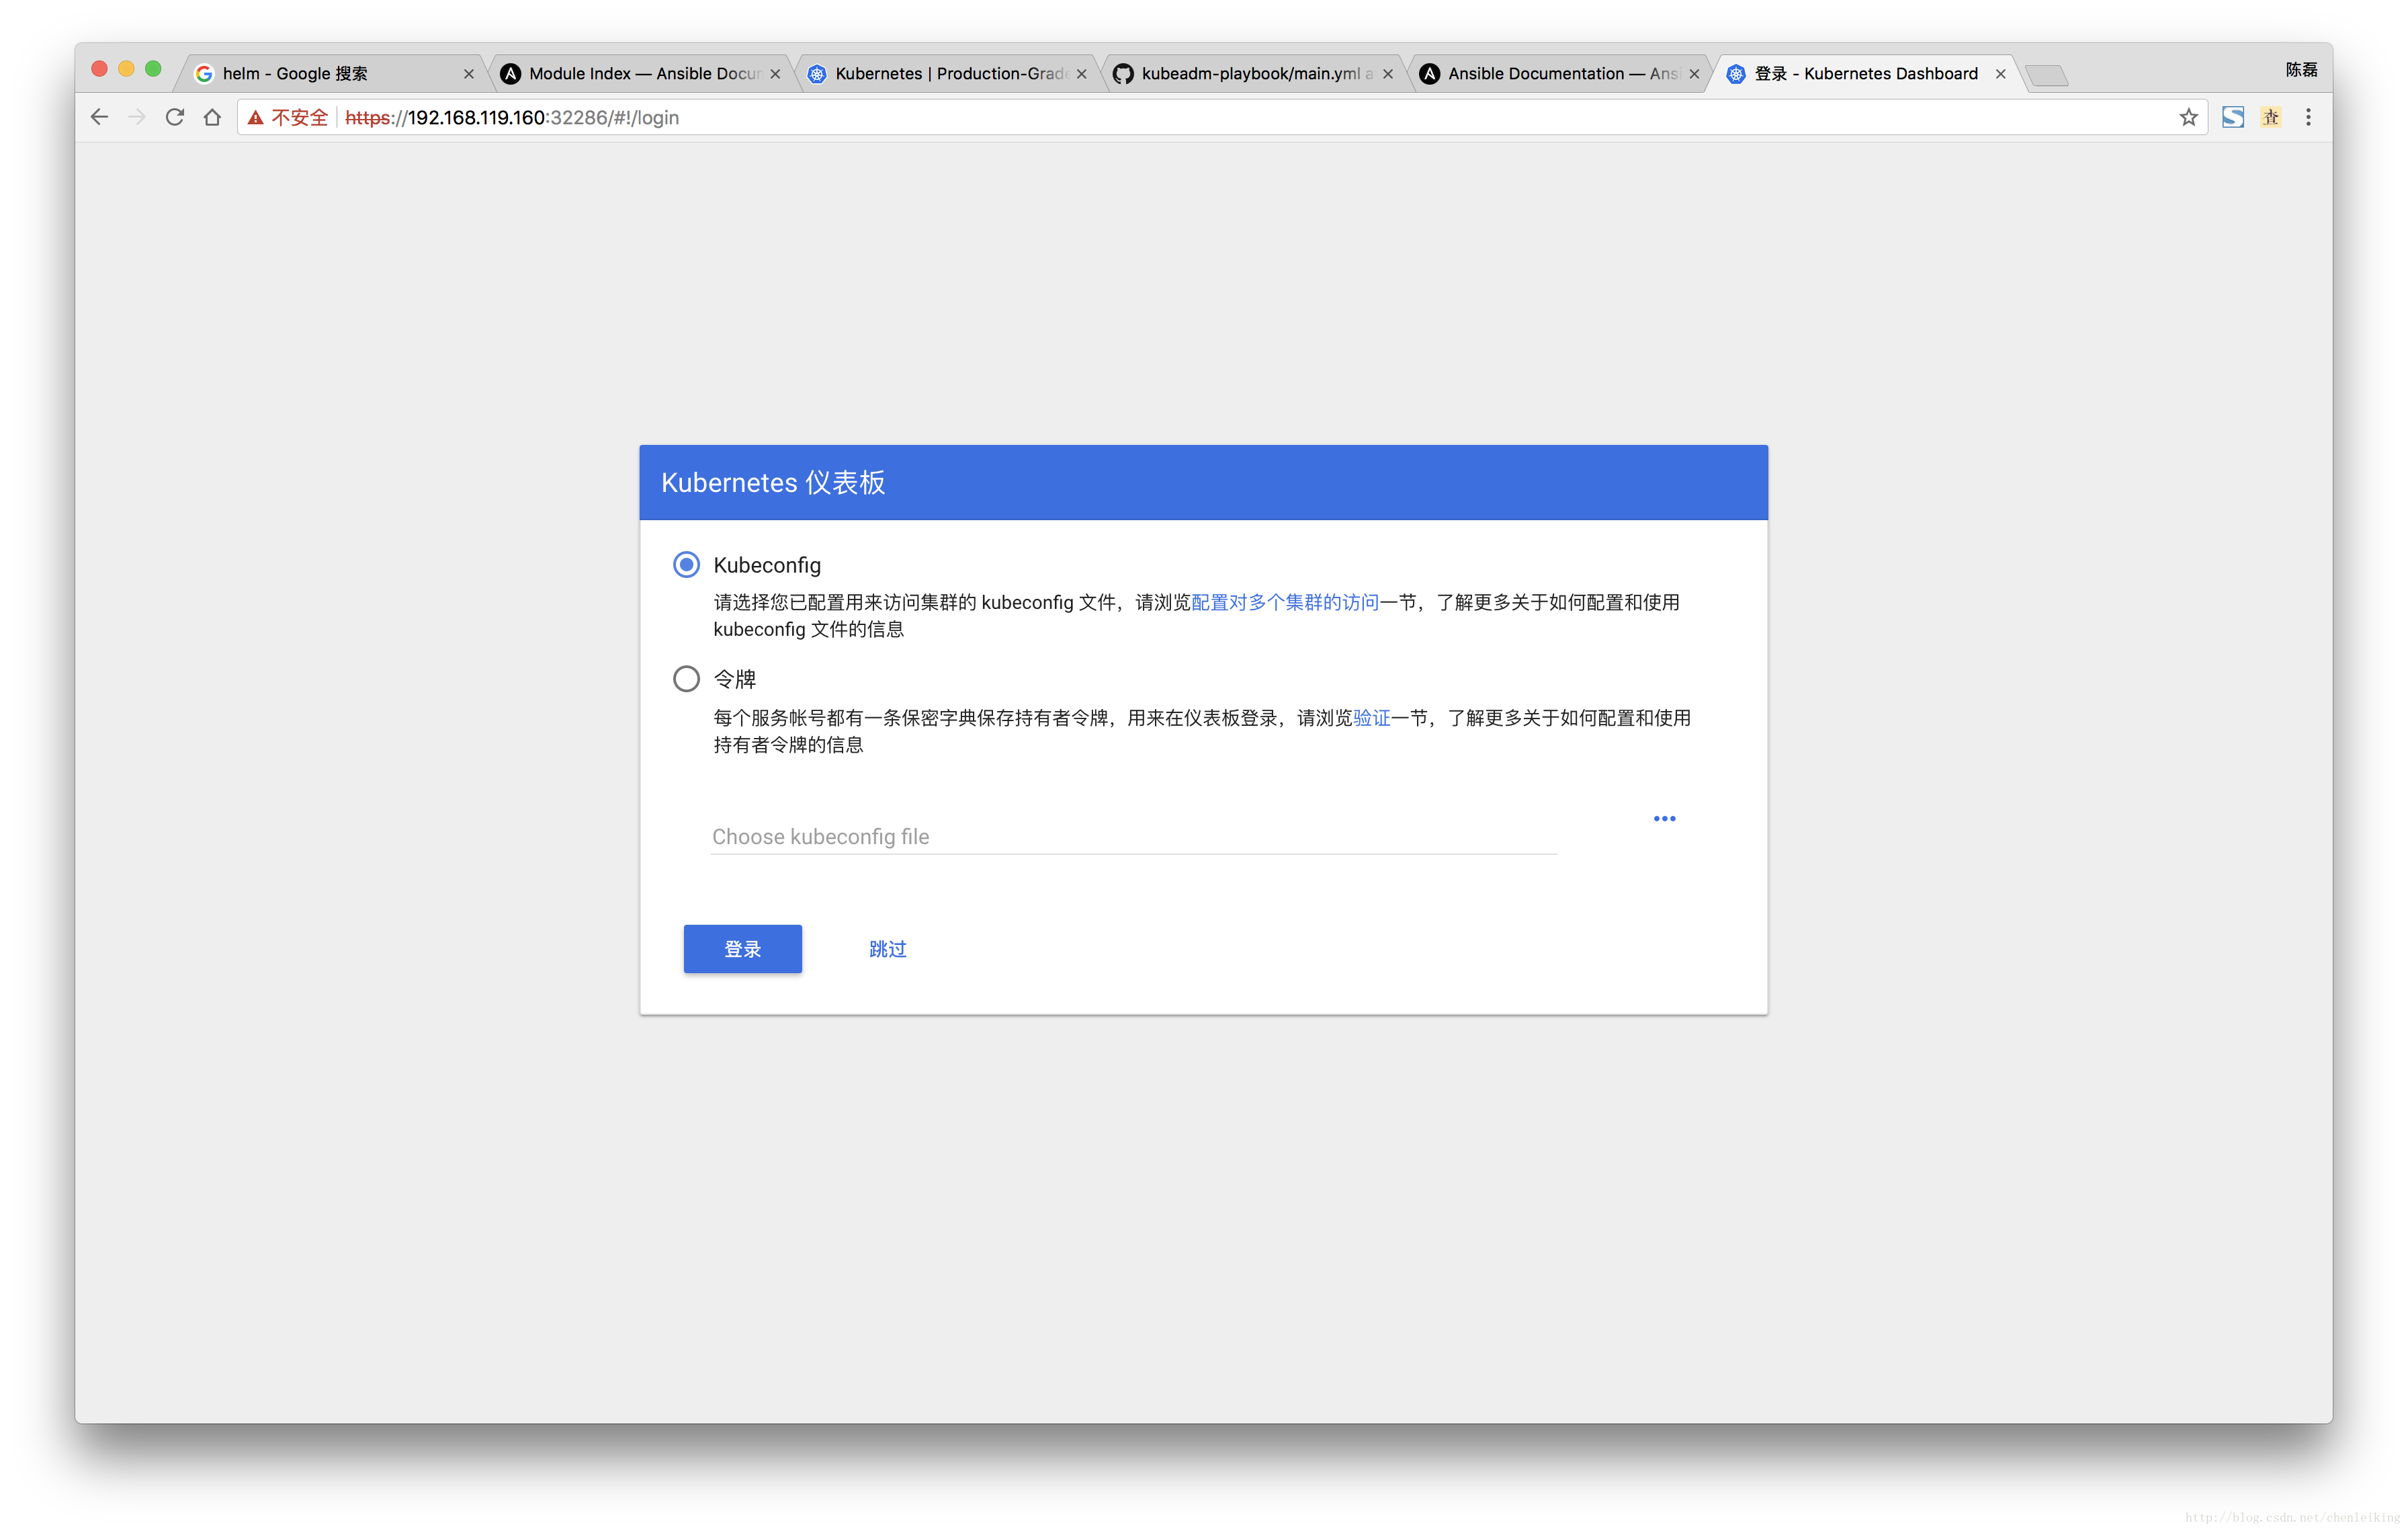This screenshot has height=1531, width=2408.
Task: Click the 登录 sign-in button
Action: [742, 948]
